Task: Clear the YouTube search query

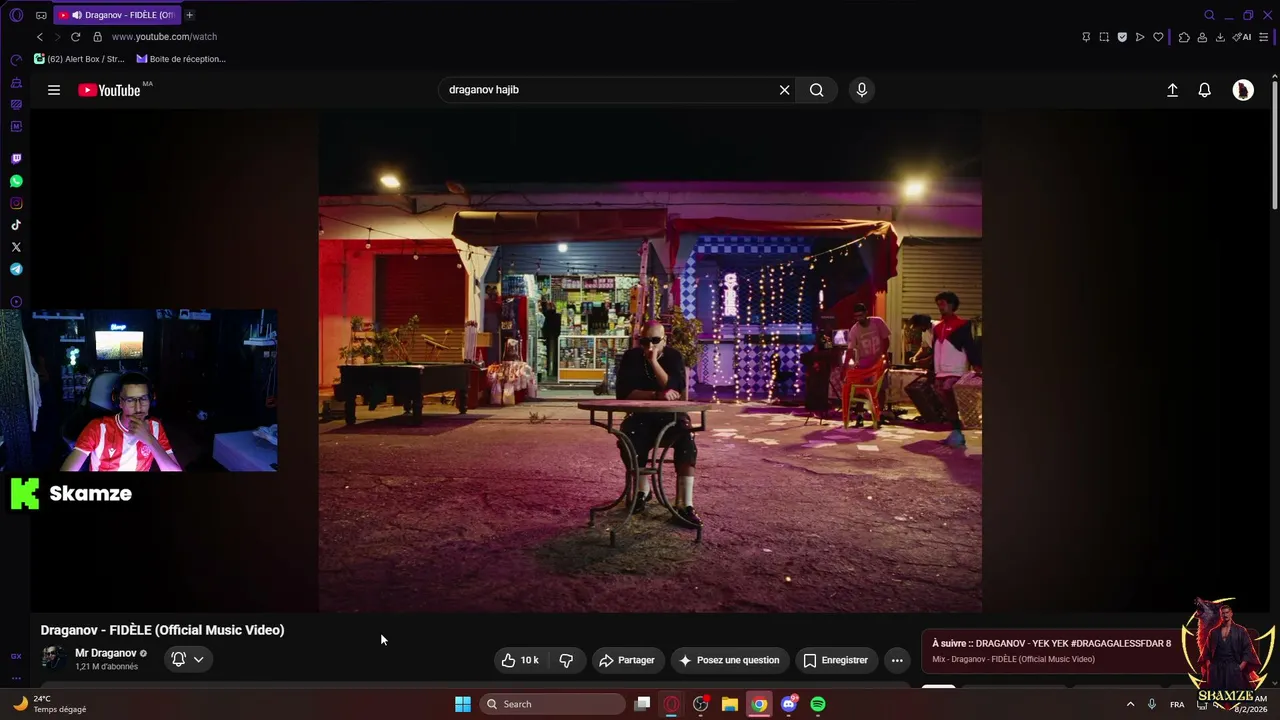Action: [785, 90]
